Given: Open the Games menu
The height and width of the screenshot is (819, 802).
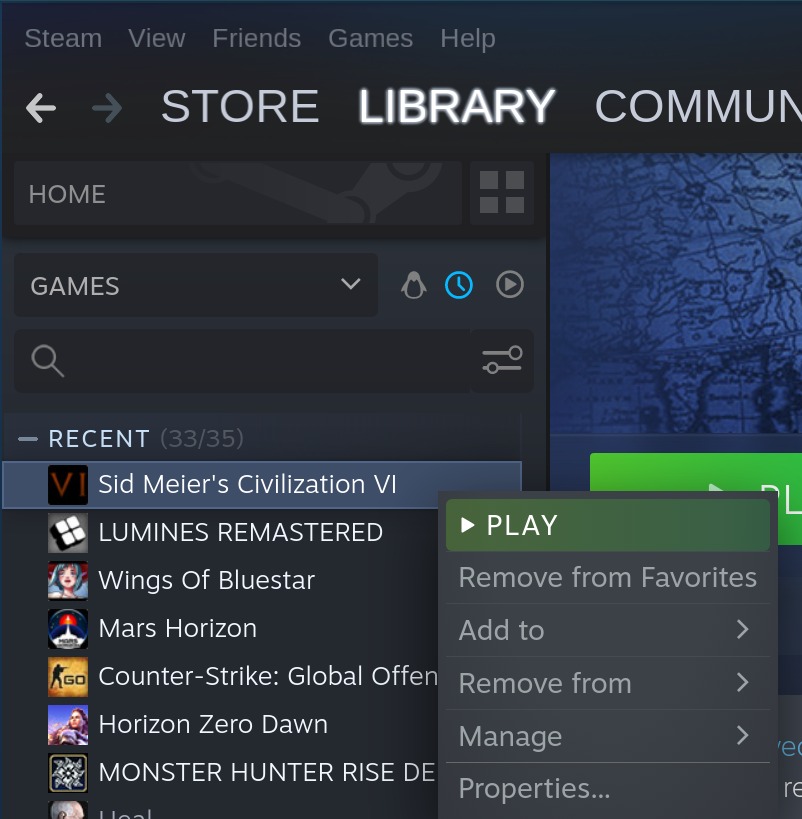Looking at the screenshot, I should point(370,38).
